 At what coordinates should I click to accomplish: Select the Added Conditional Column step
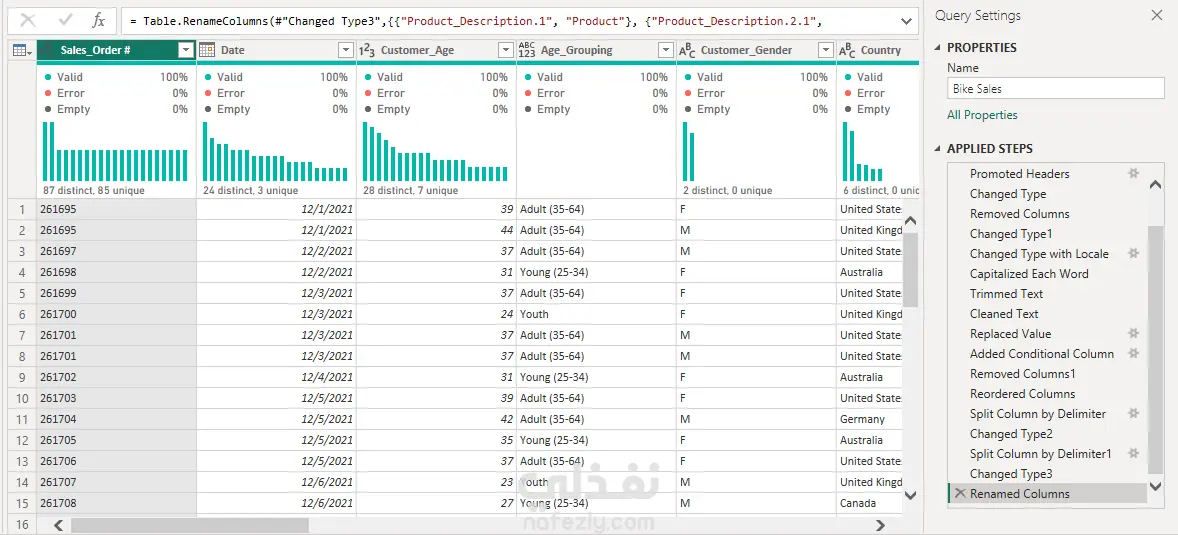click(1041, 354)
